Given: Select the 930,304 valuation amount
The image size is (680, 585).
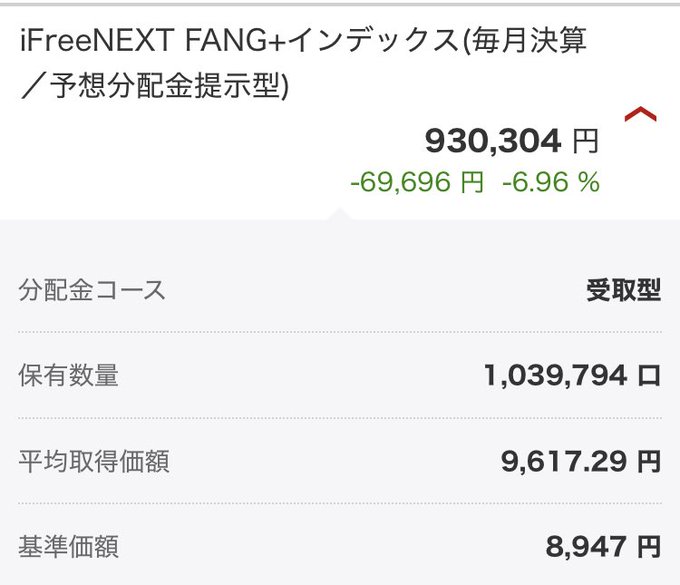Looking at the screenshot, I should [x=493, y=141].
